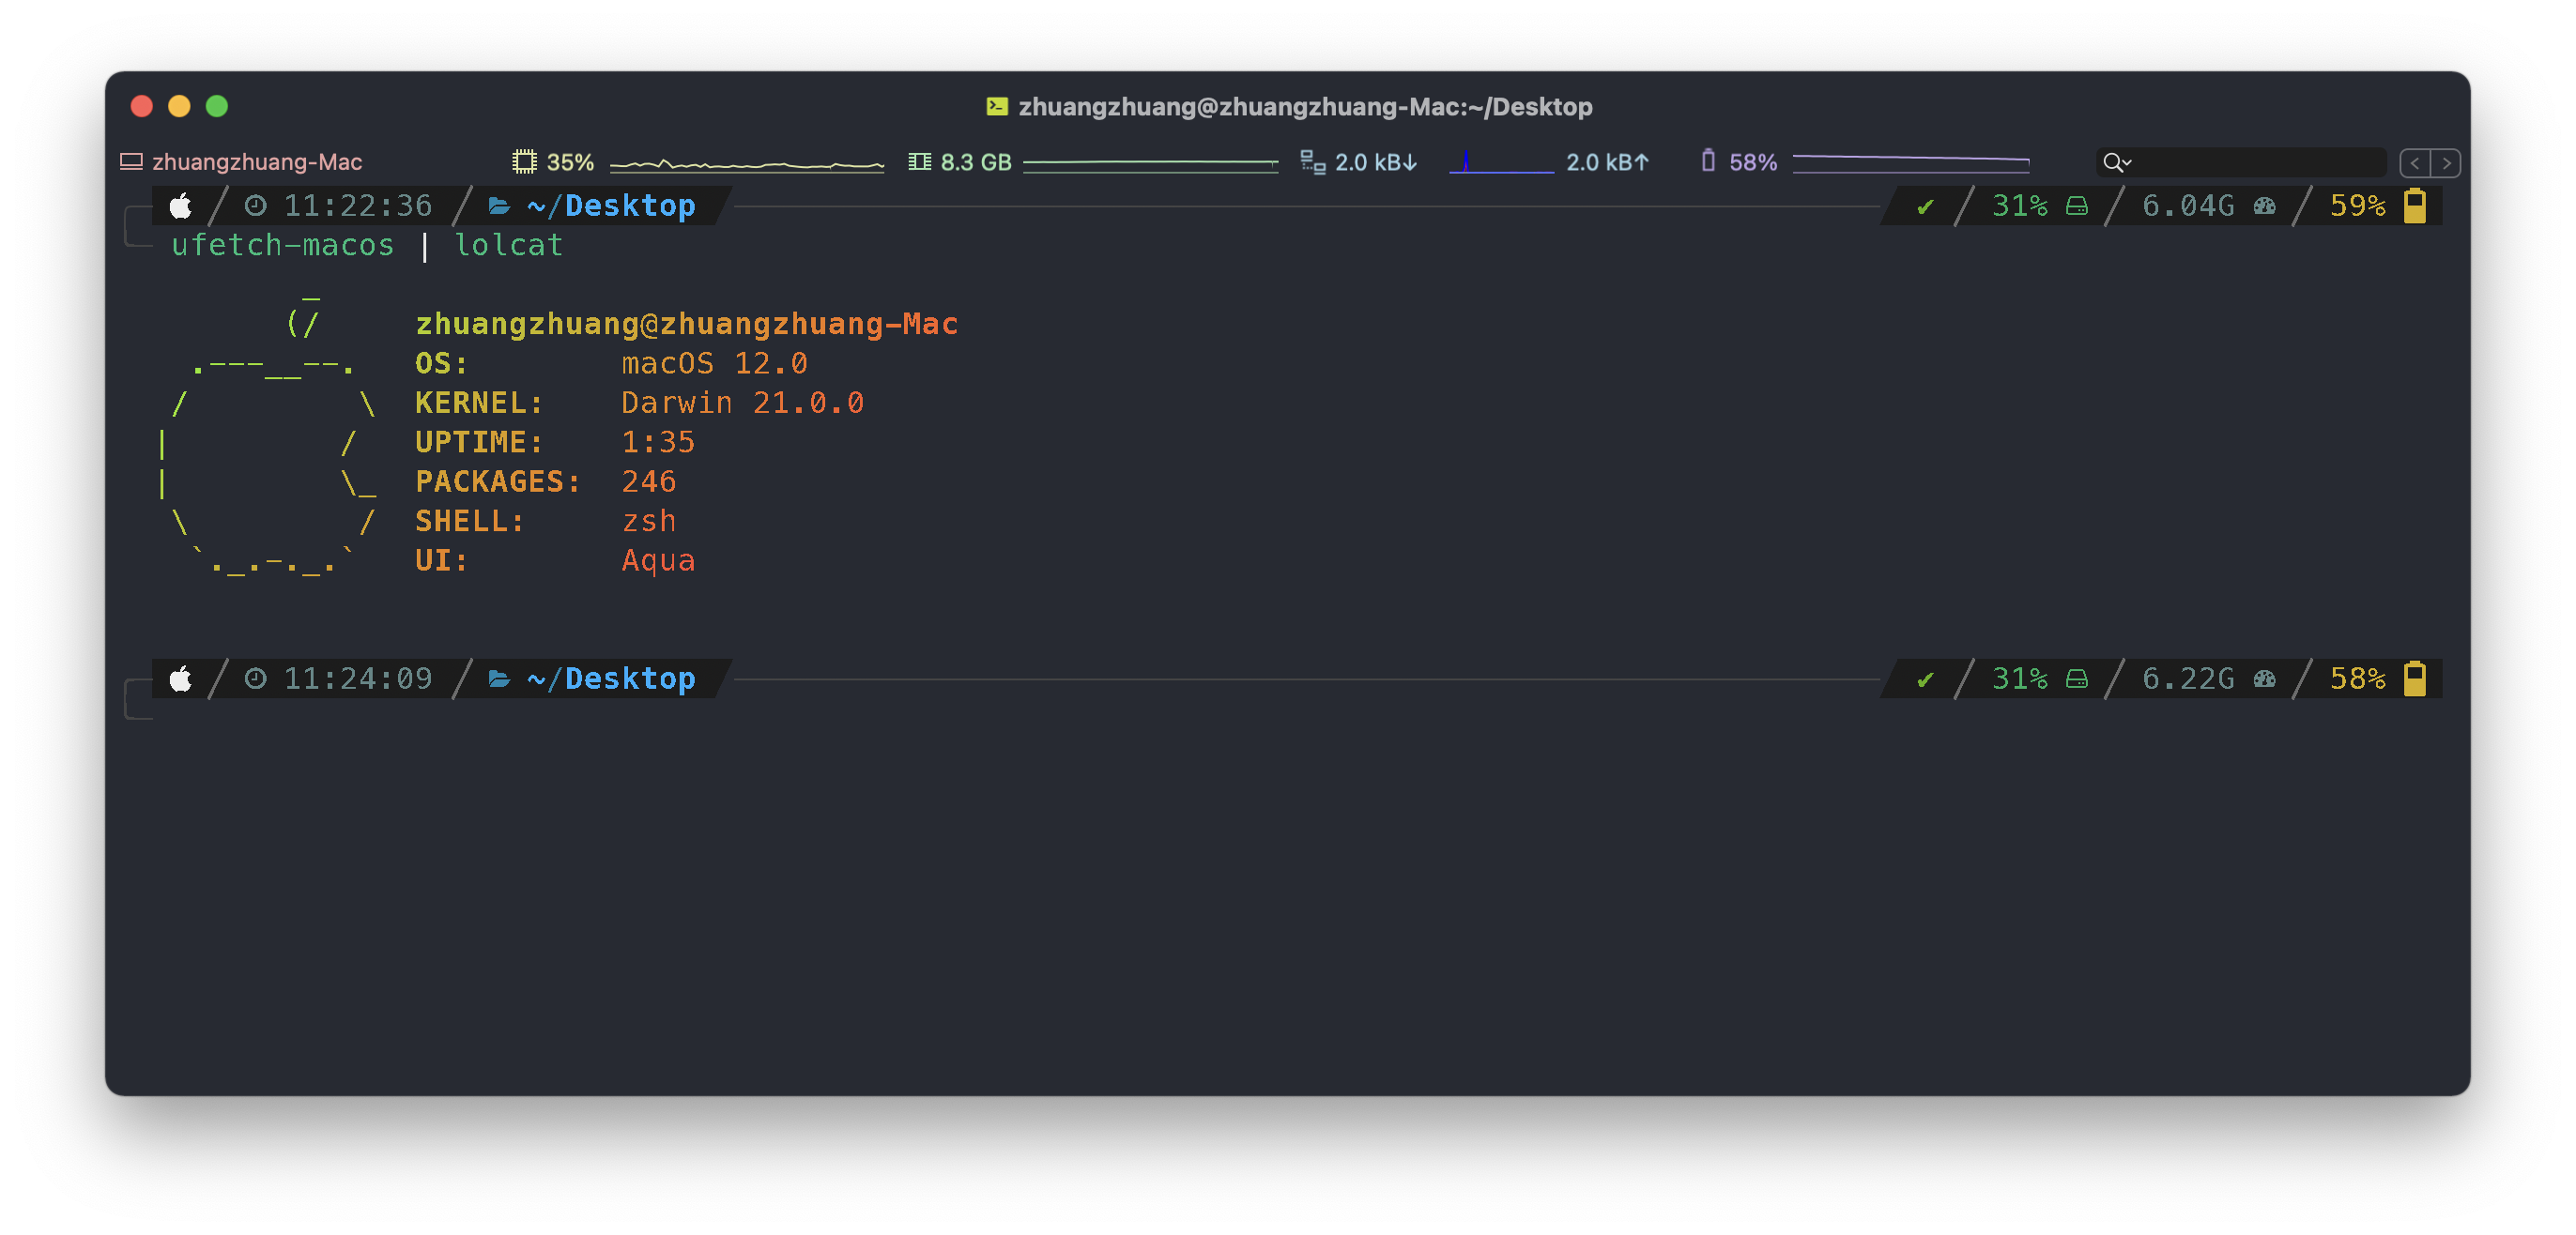Image resolution: width=2576 pixels, height=1235 pixels.
Task: Click the yellow battery icon beside 59%
Action: pos(2415,206)
